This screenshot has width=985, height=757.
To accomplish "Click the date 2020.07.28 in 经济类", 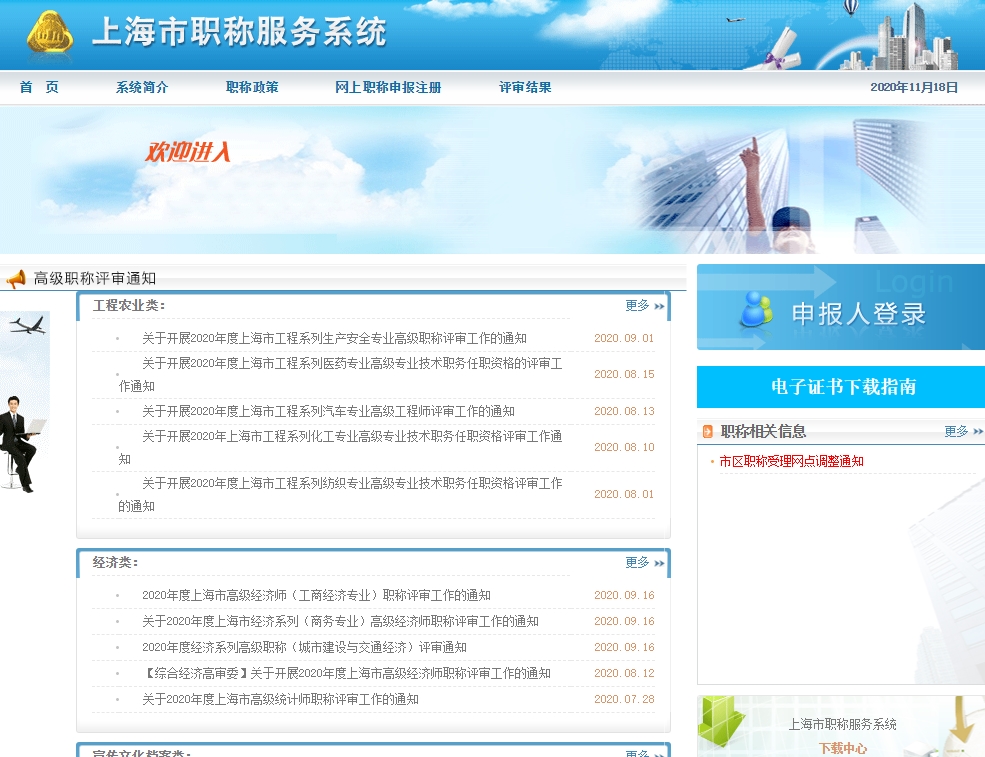I will [624, 699].
